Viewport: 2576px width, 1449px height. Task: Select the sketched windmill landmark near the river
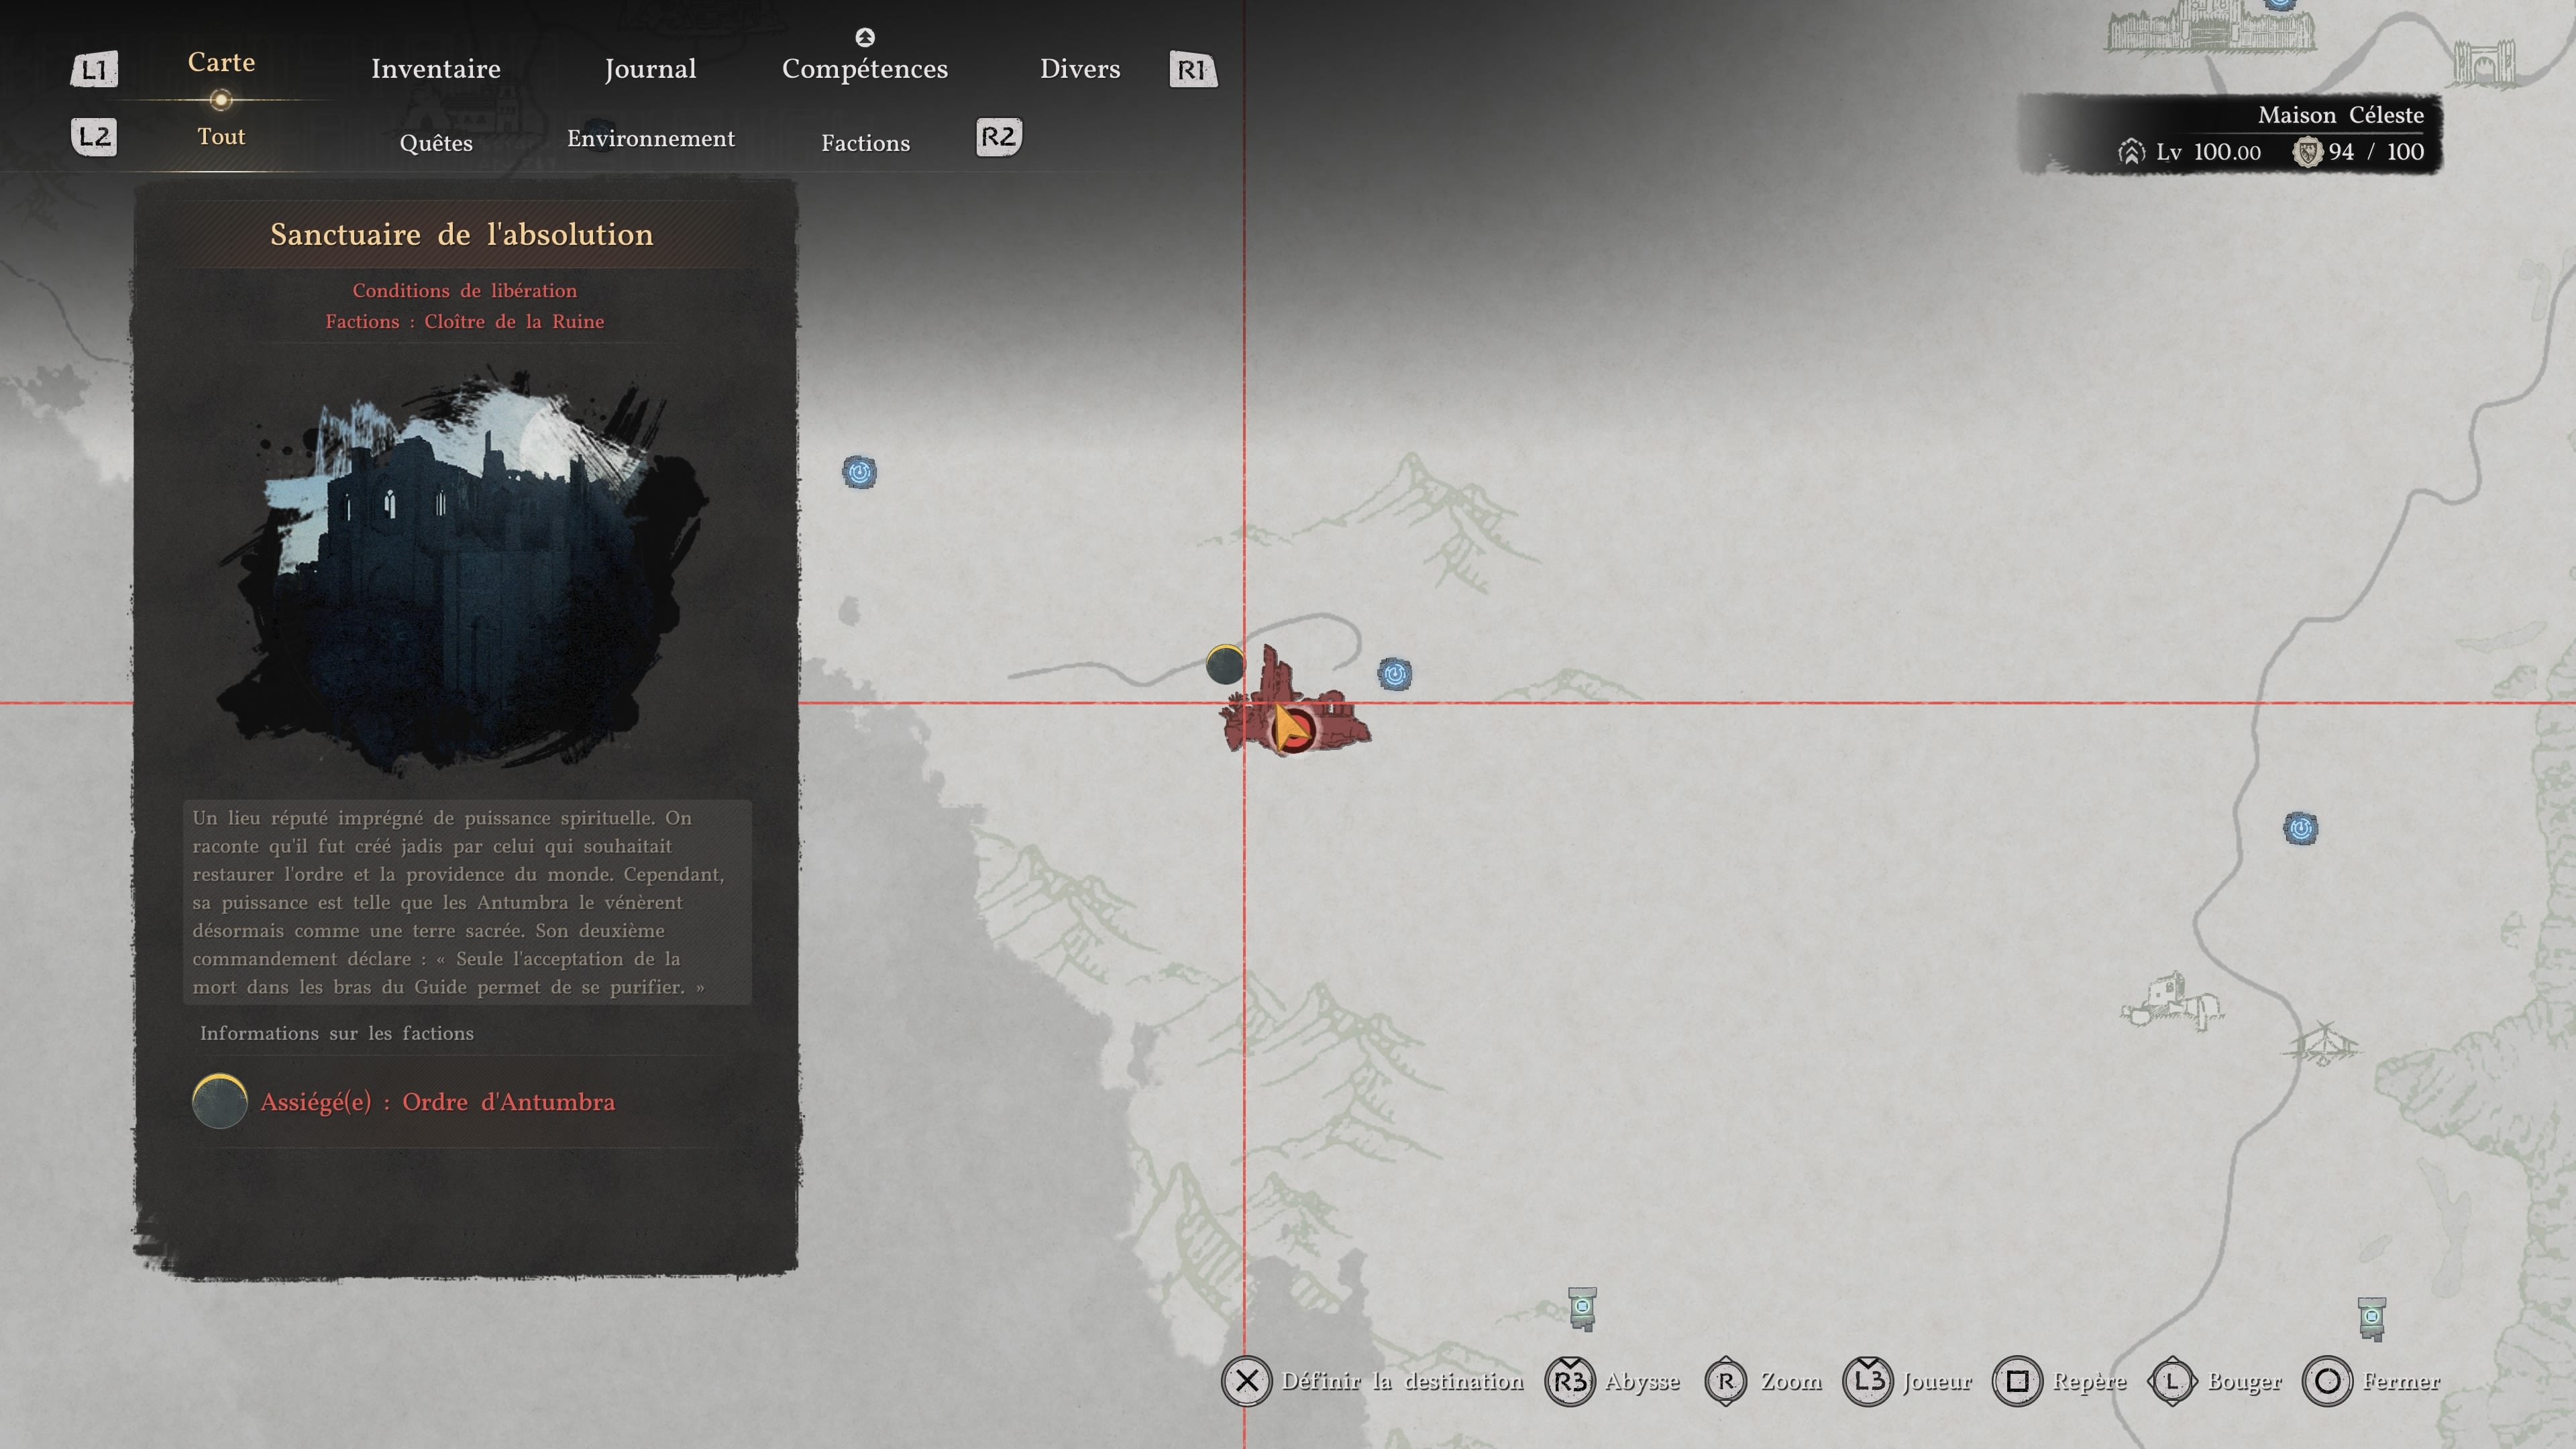[2322, 1042]
